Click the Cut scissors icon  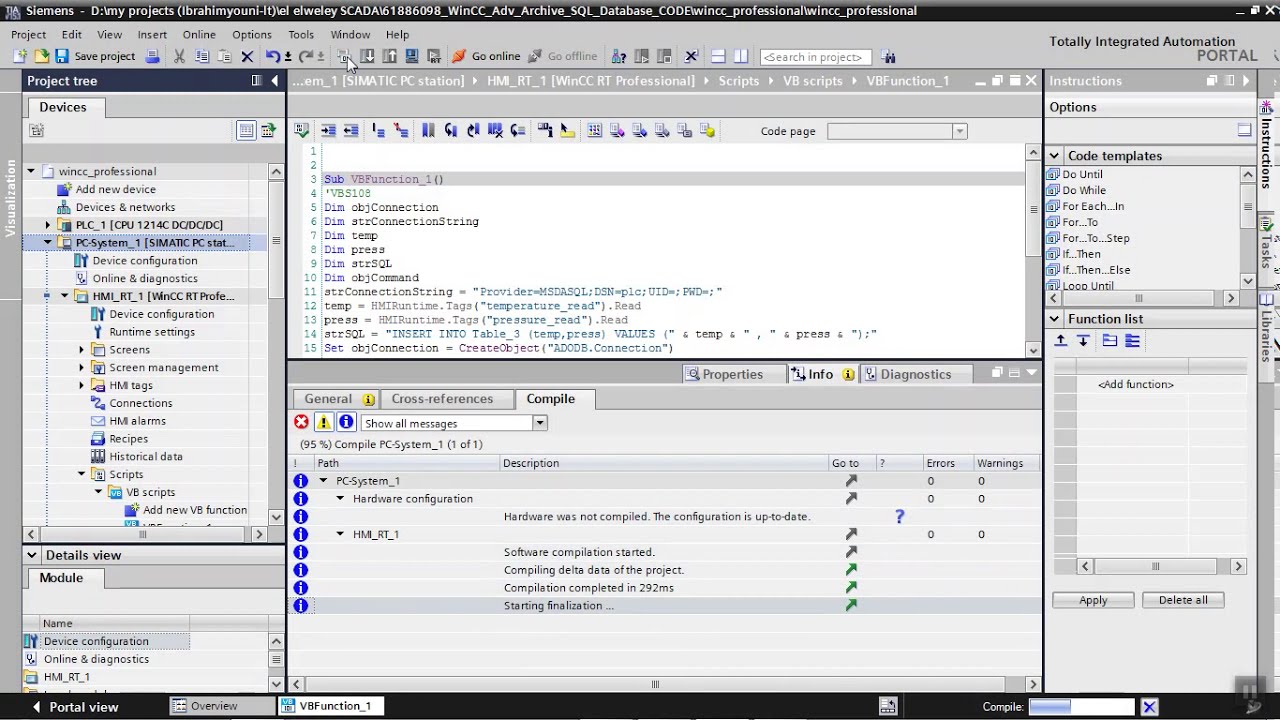[x=179, y=56]
